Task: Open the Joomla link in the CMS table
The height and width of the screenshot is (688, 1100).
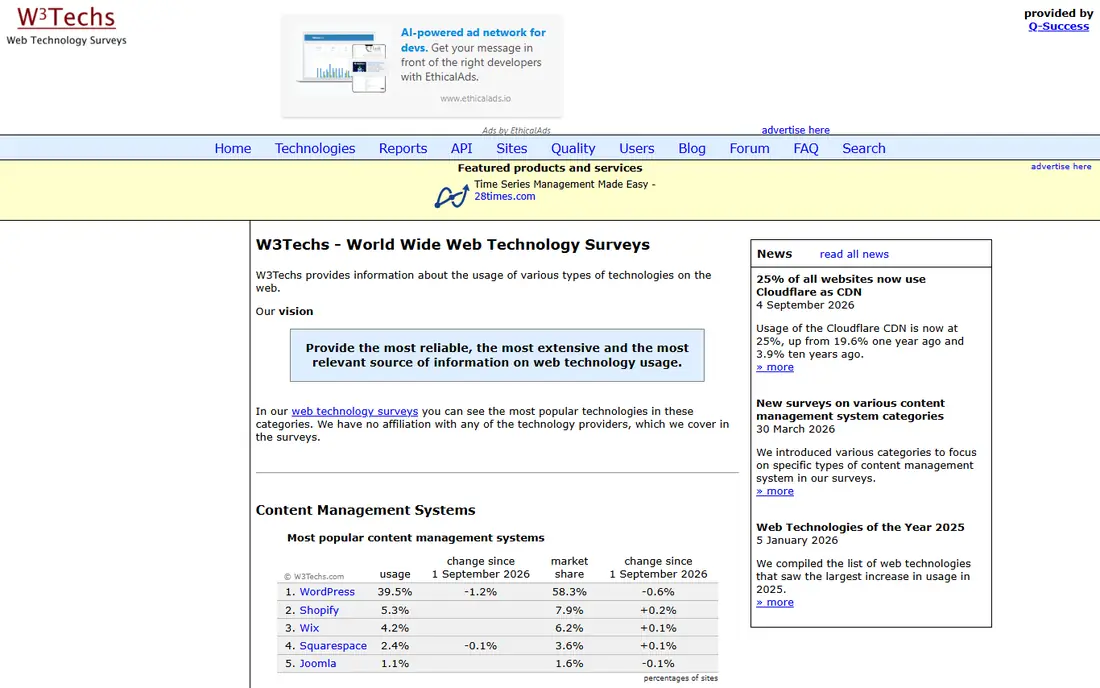Action: point(318,663)
